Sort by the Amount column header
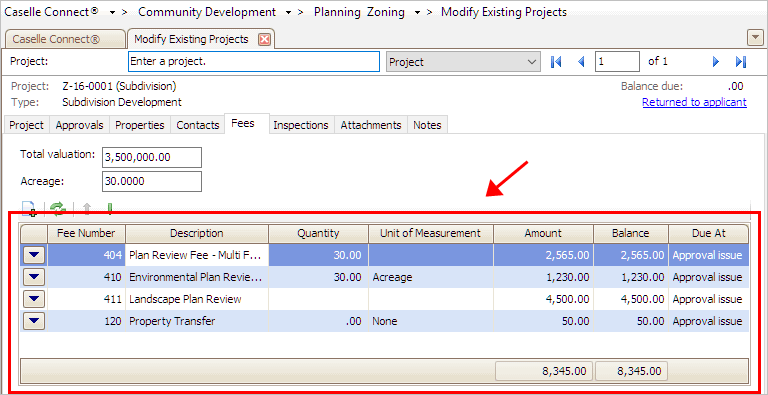Viewport: 768px width, 395px height. coord(543,233)
